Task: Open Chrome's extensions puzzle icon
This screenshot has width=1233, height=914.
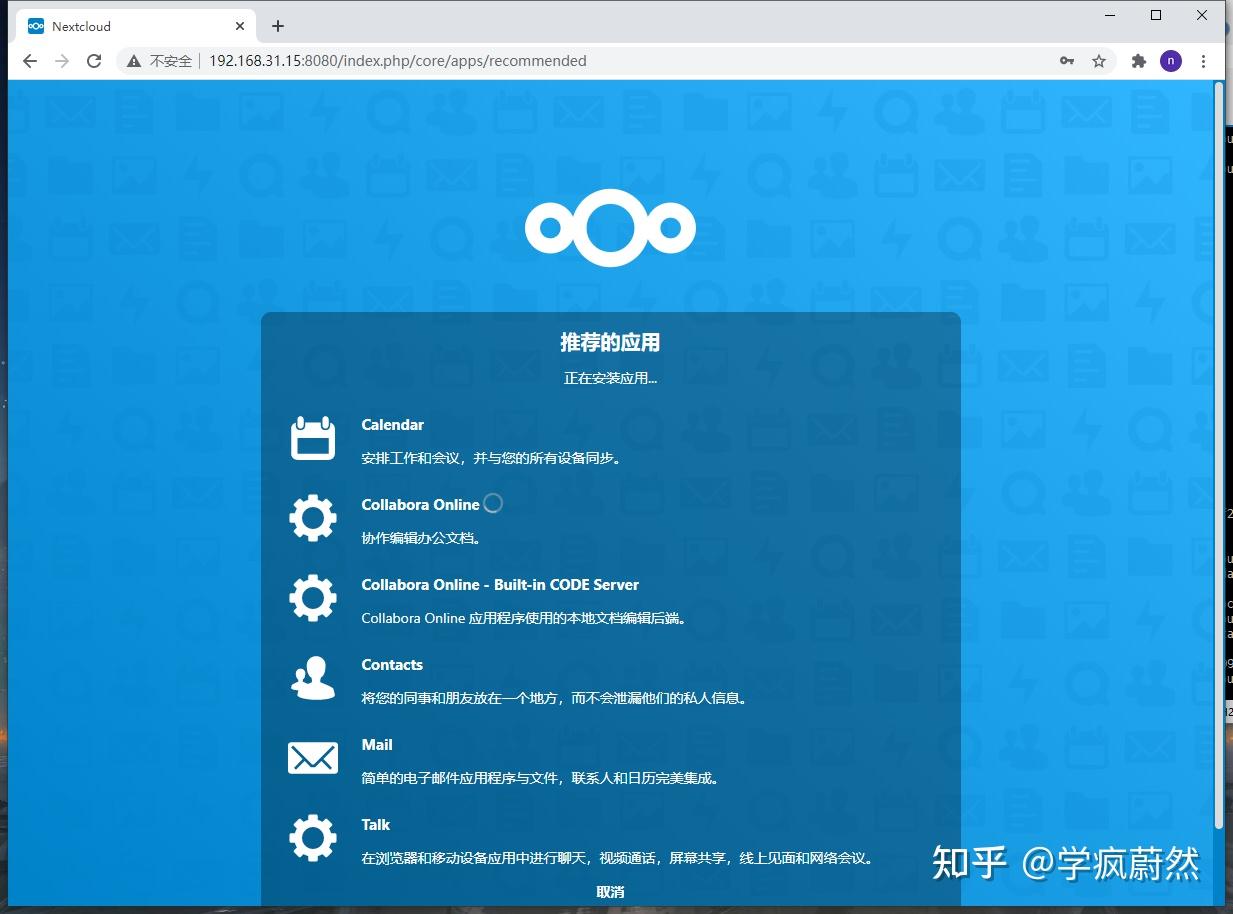Action: tap(1138, 61)
